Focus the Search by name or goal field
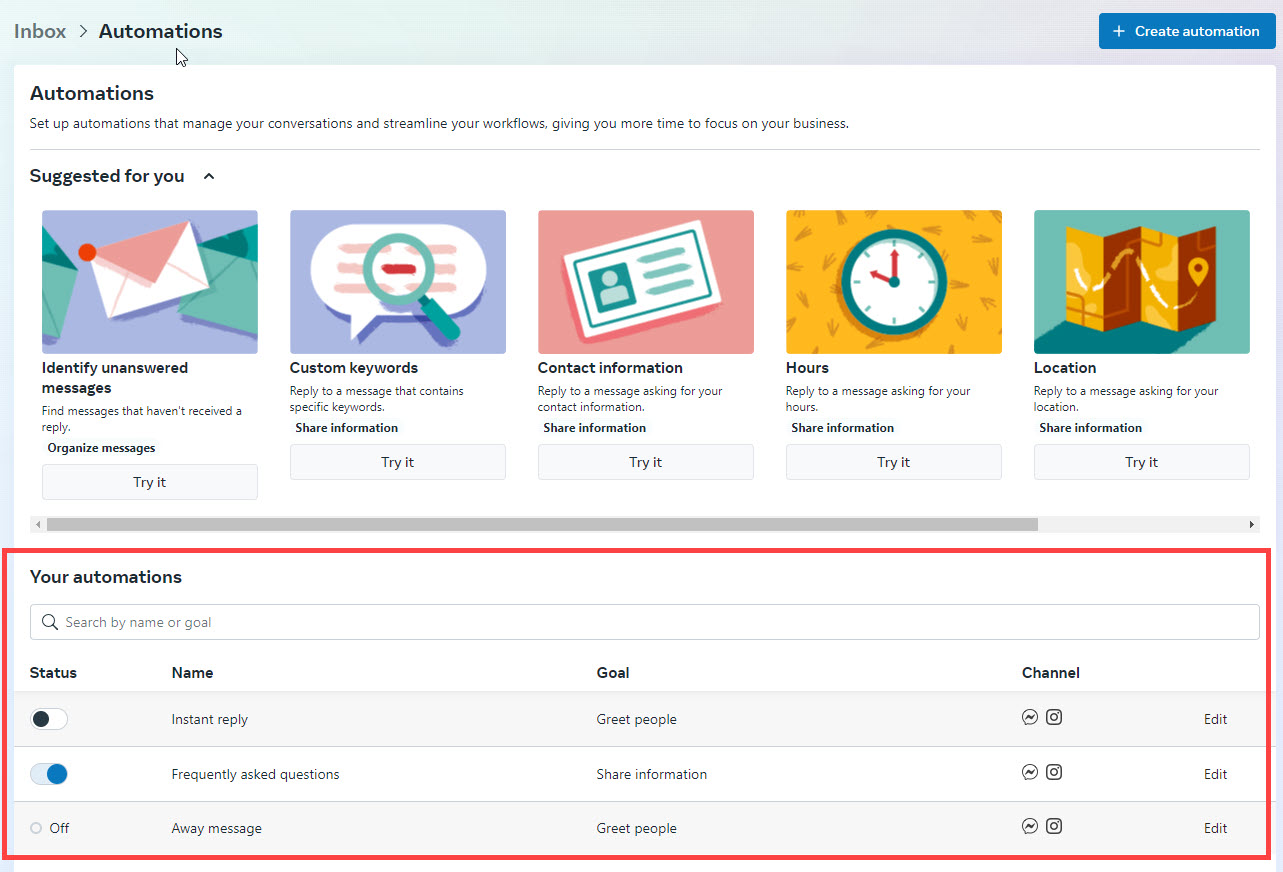The image size is (1283, 872). coord(650,622)
